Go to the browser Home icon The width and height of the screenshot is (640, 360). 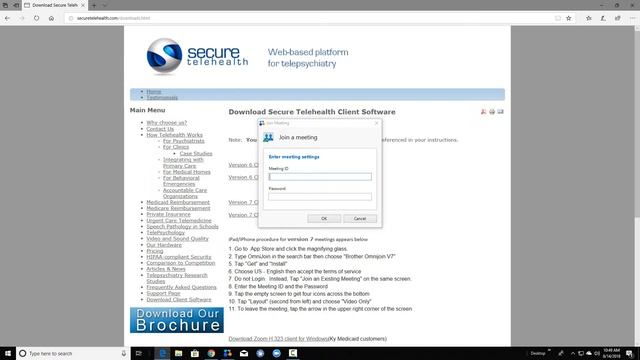tap(51, 18)
